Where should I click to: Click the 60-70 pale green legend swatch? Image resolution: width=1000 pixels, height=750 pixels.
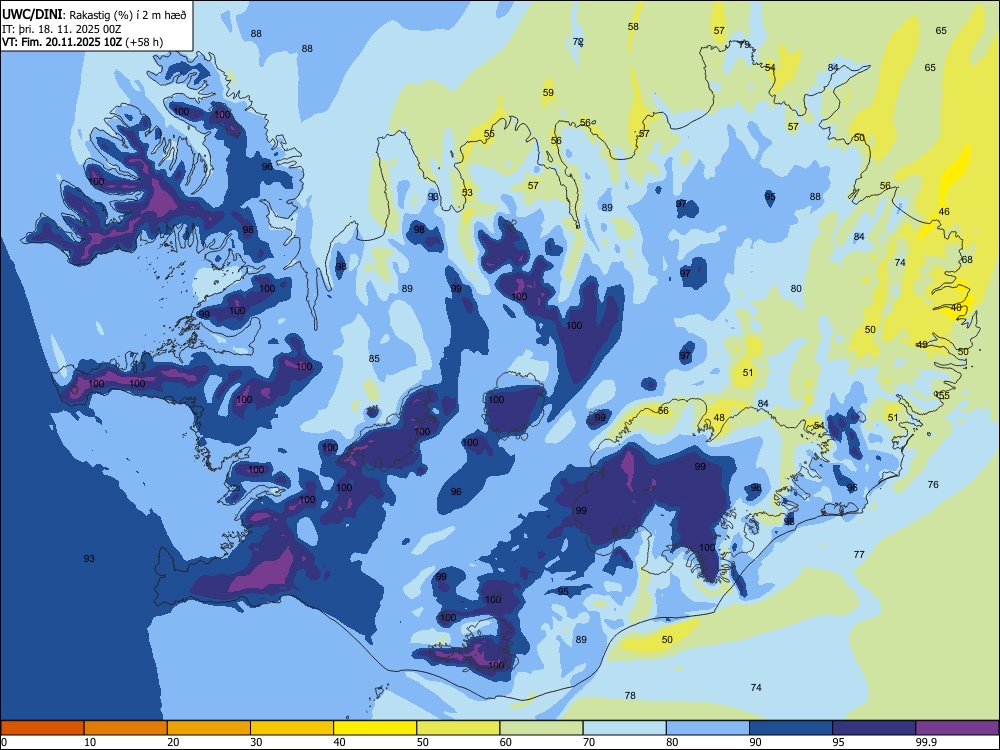541,728
